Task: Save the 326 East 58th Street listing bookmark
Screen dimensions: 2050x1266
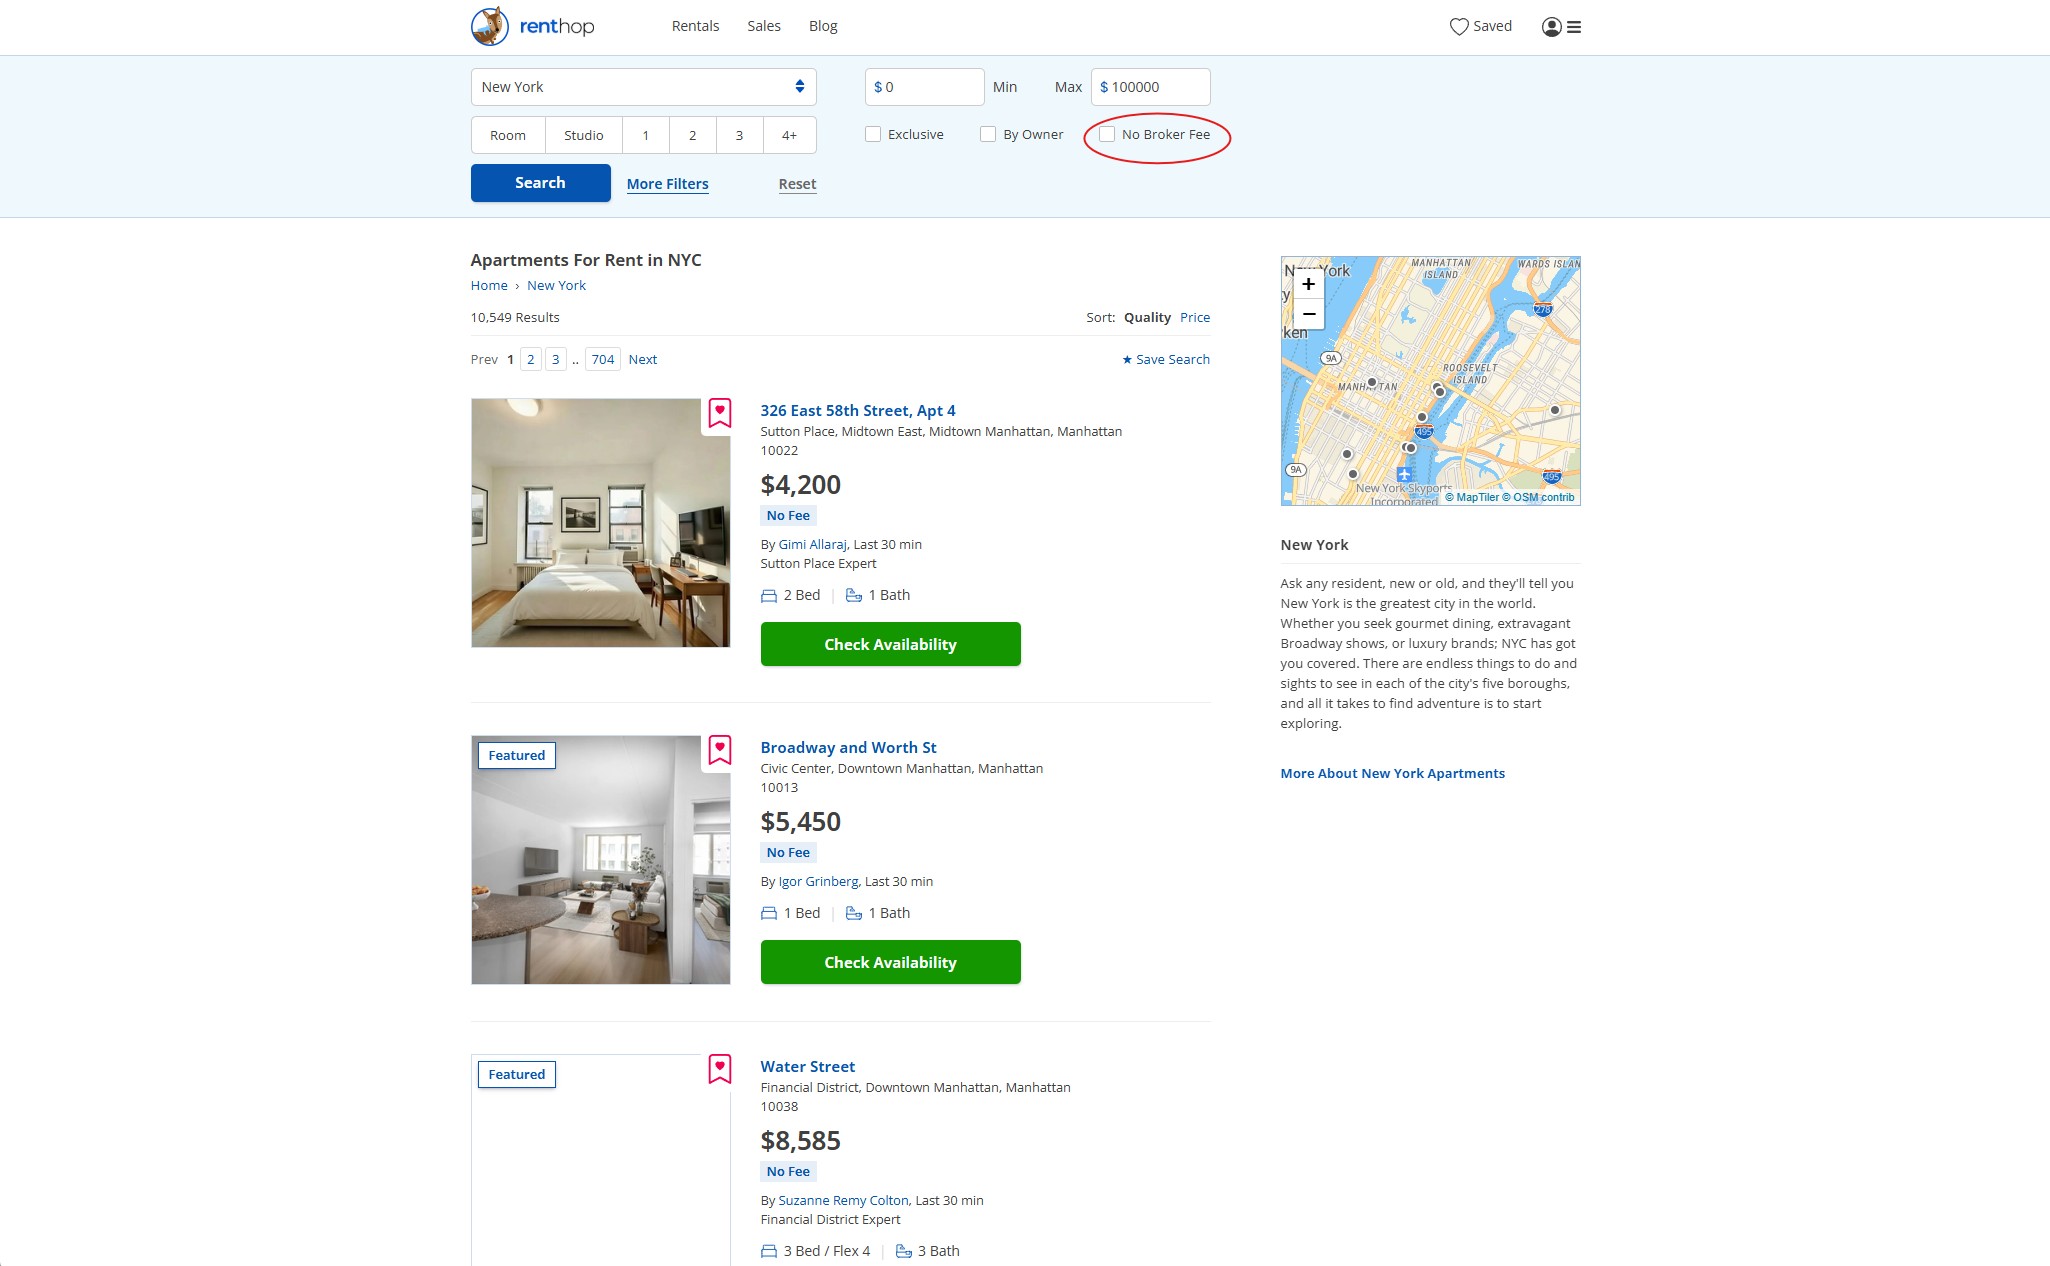Action: pos(720,412)
